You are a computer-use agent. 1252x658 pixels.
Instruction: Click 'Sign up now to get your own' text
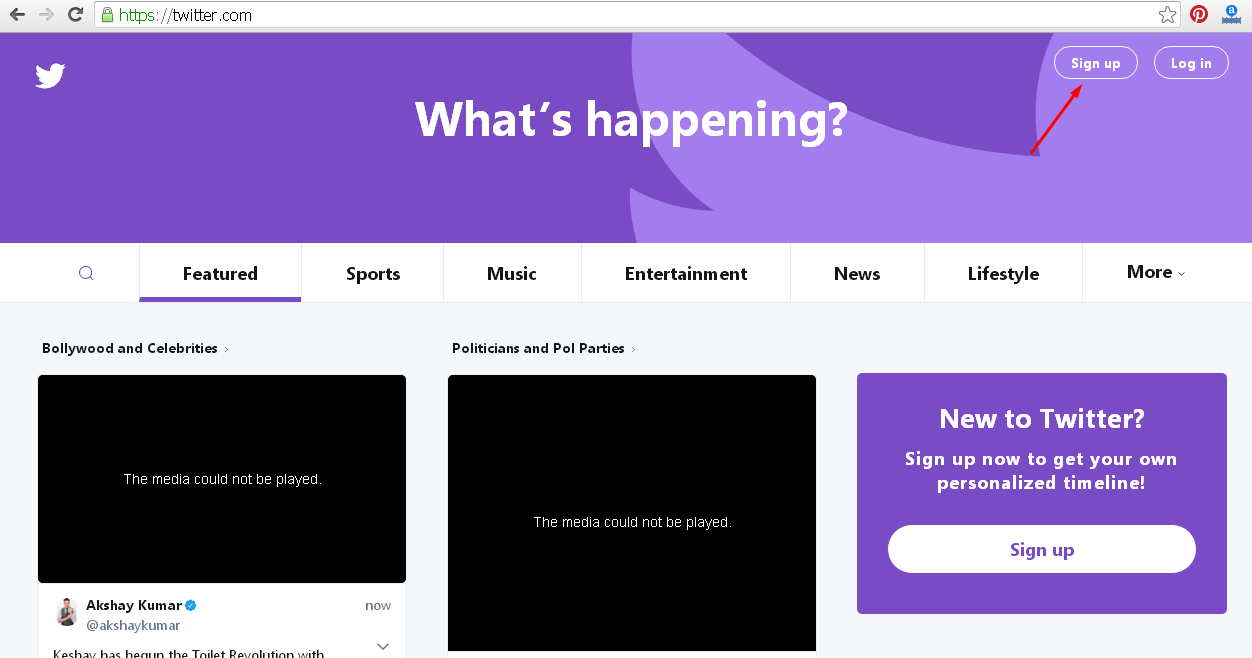click(x=1041, y=459)
